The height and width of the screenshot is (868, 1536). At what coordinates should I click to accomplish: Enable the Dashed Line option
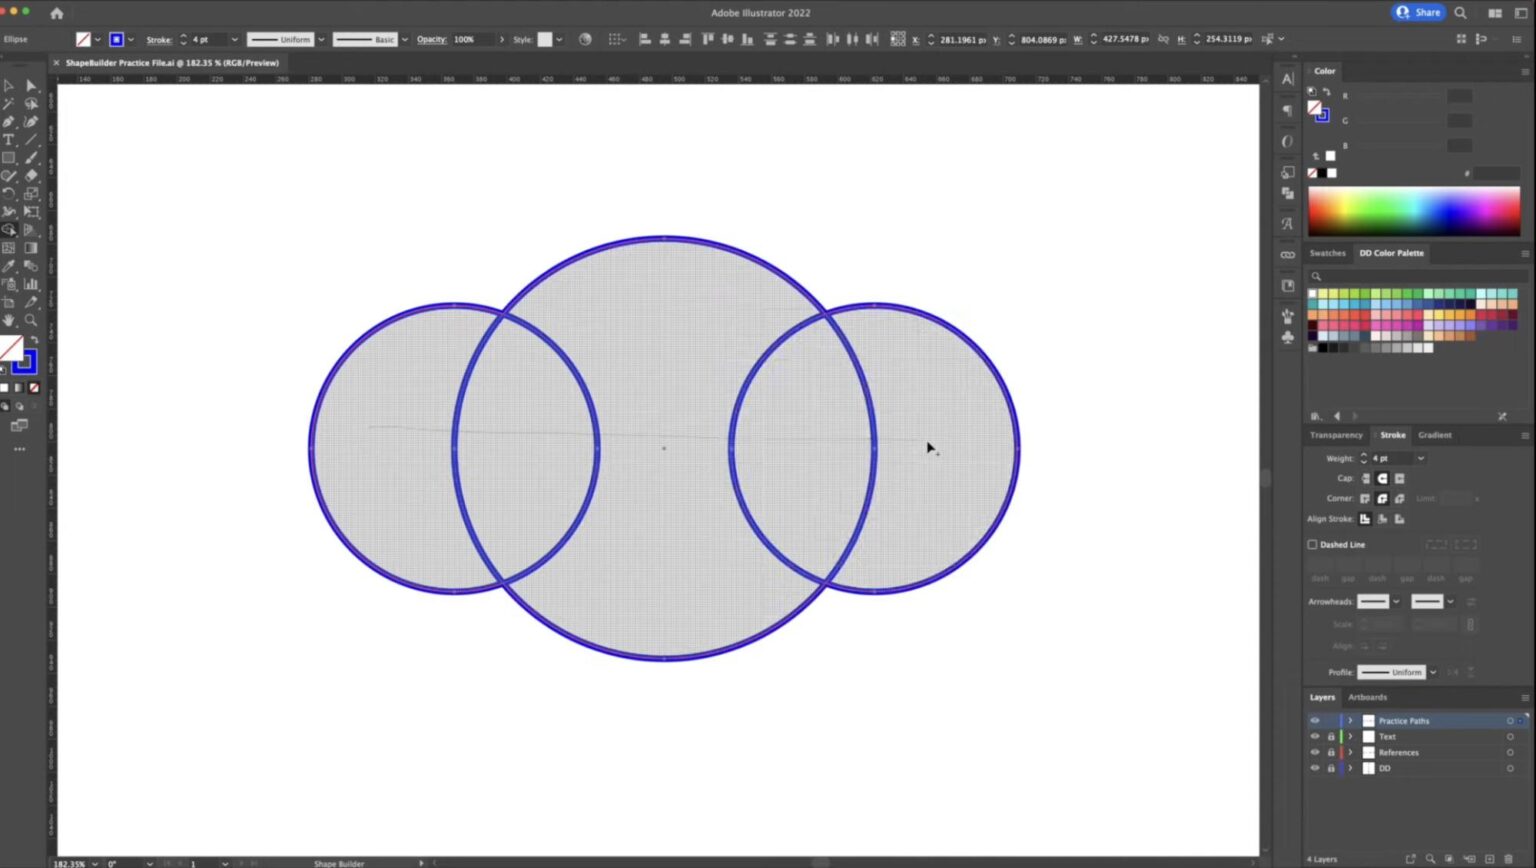point(1313,544)
